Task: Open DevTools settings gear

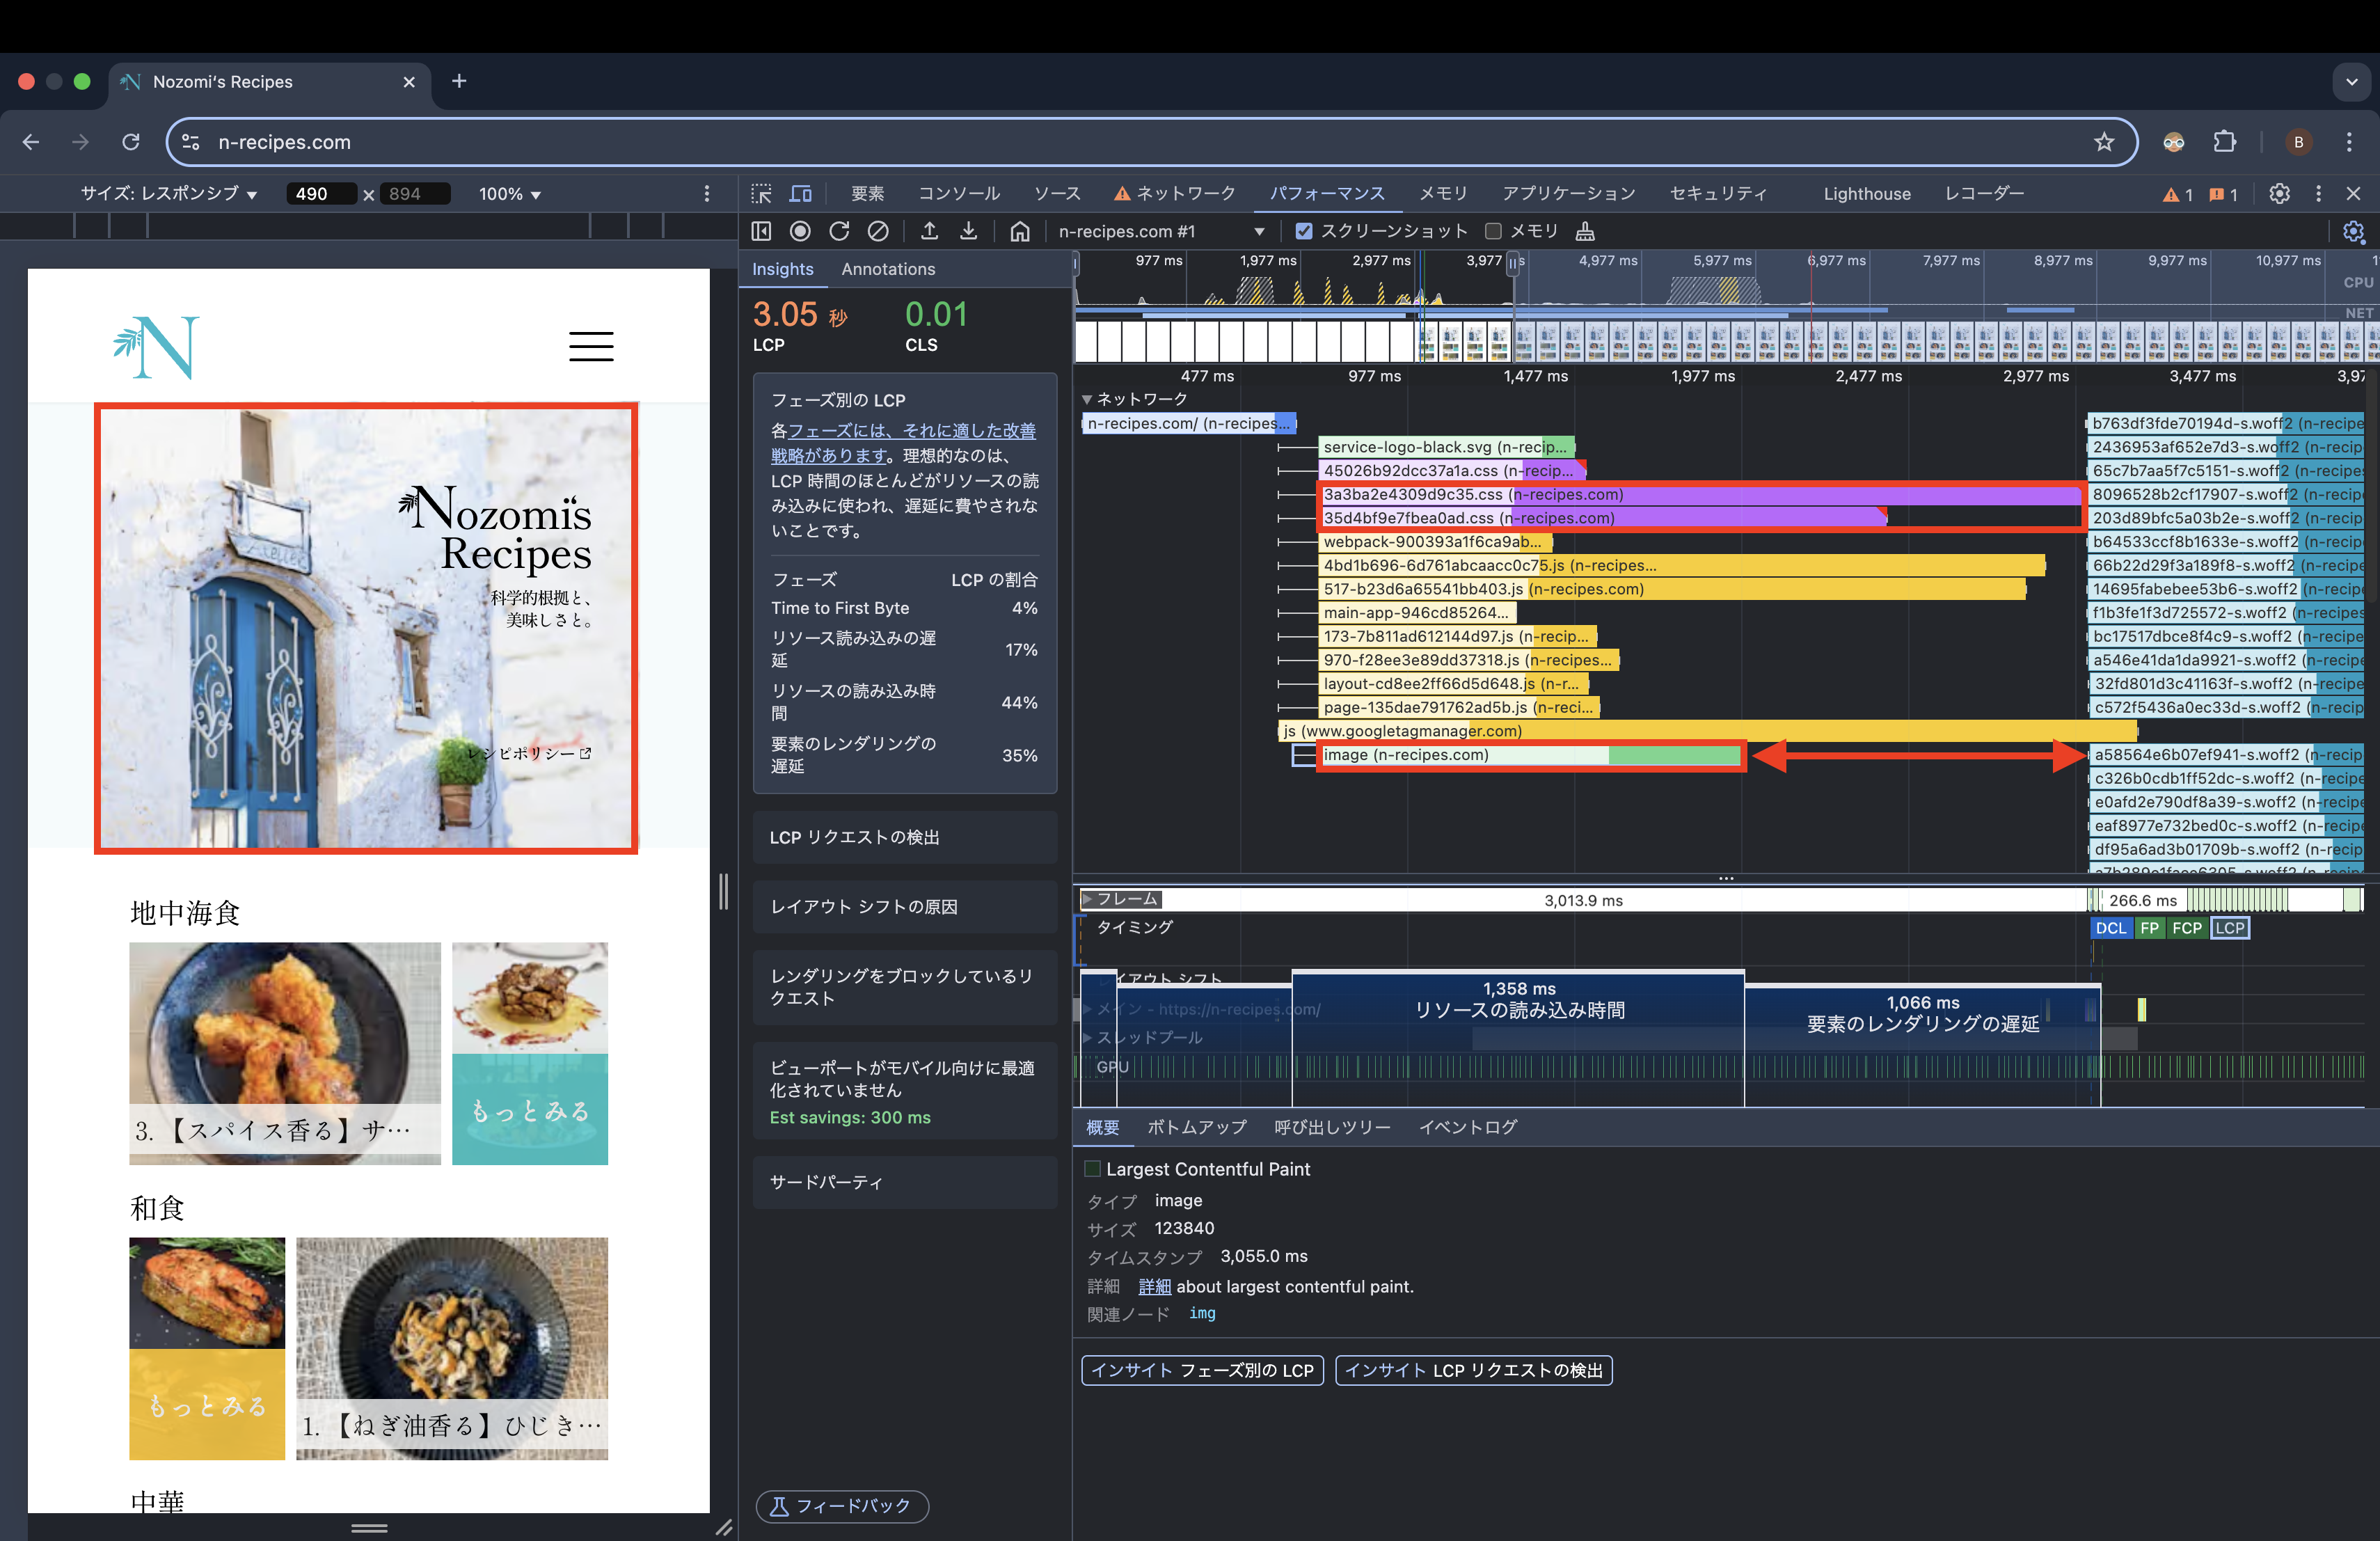Action: [2279, 194]
